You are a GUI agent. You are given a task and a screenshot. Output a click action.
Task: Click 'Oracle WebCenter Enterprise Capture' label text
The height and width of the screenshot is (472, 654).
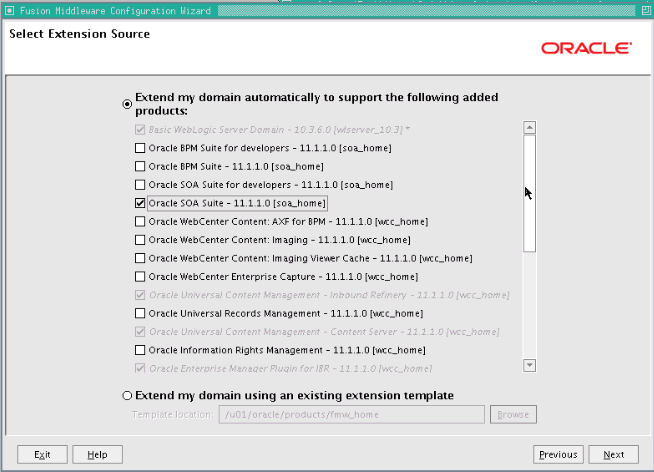(283, 277)
